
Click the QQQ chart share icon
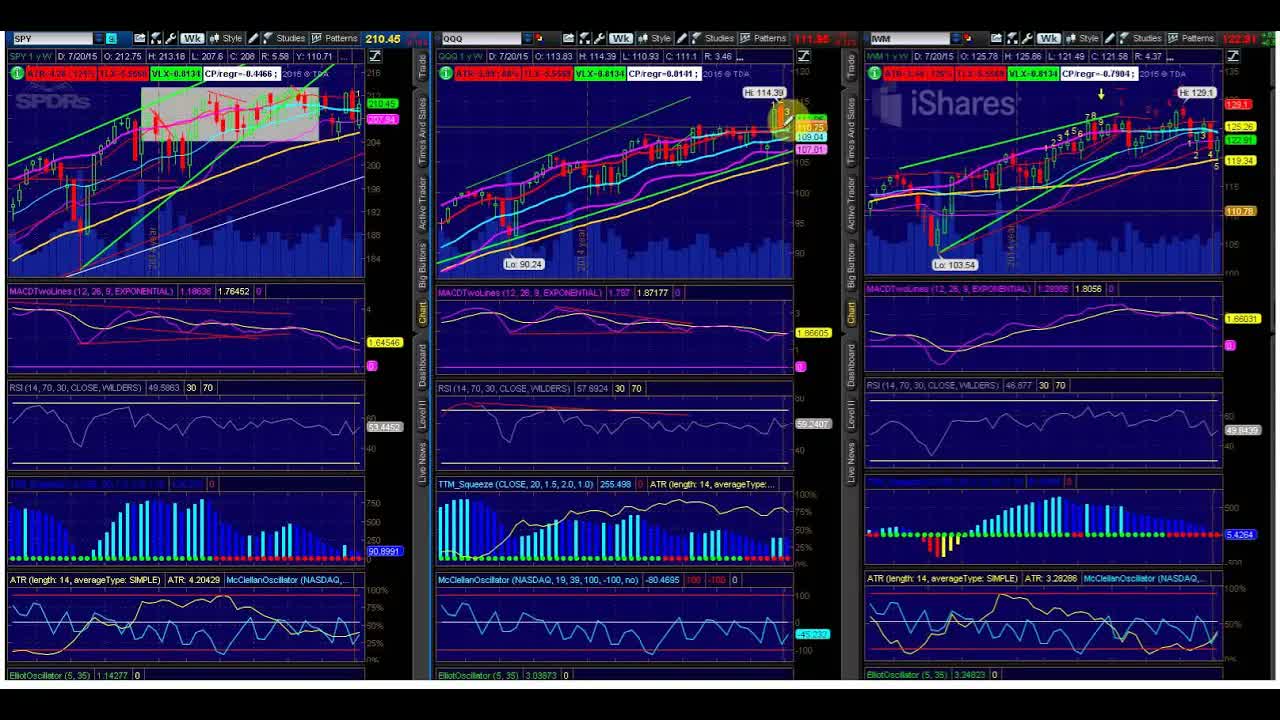(568, 38)
